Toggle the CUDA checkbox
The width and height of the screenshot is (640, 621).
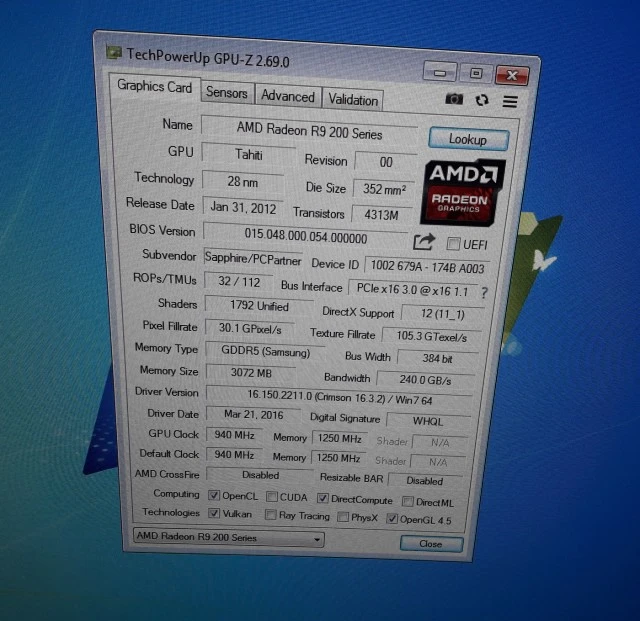click(272, 497)
